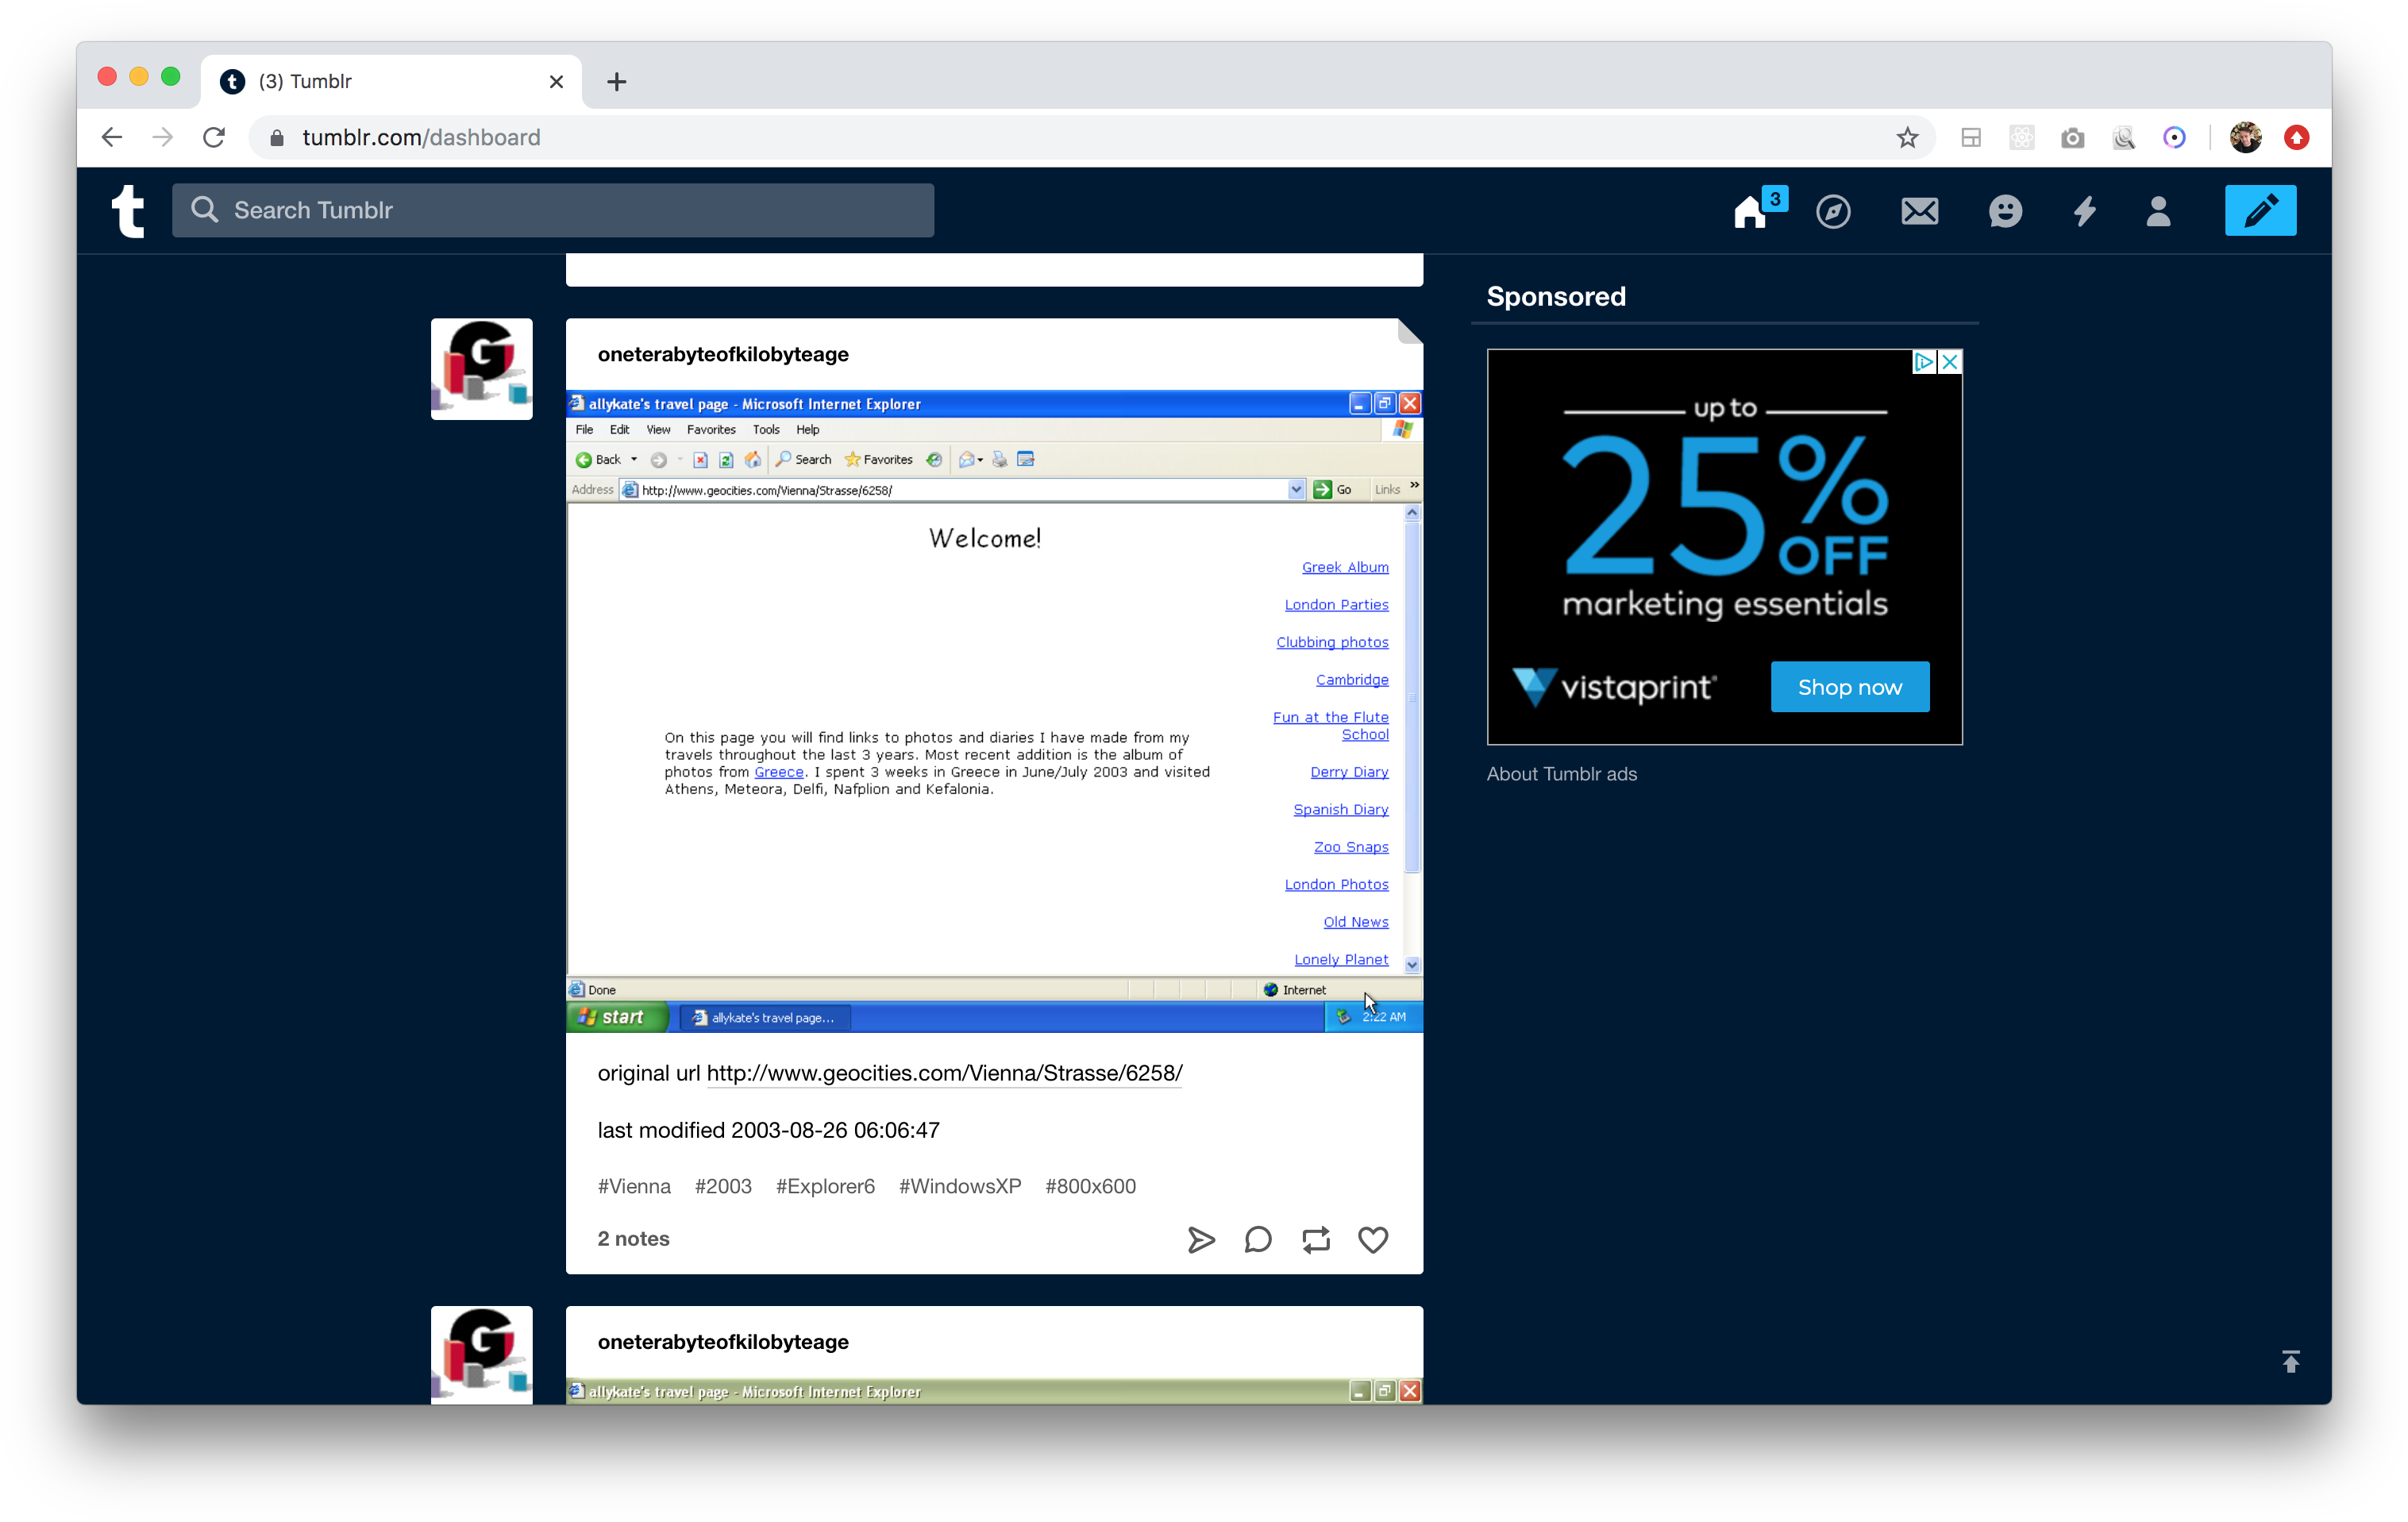Open a new browser tab

point(616,81)
